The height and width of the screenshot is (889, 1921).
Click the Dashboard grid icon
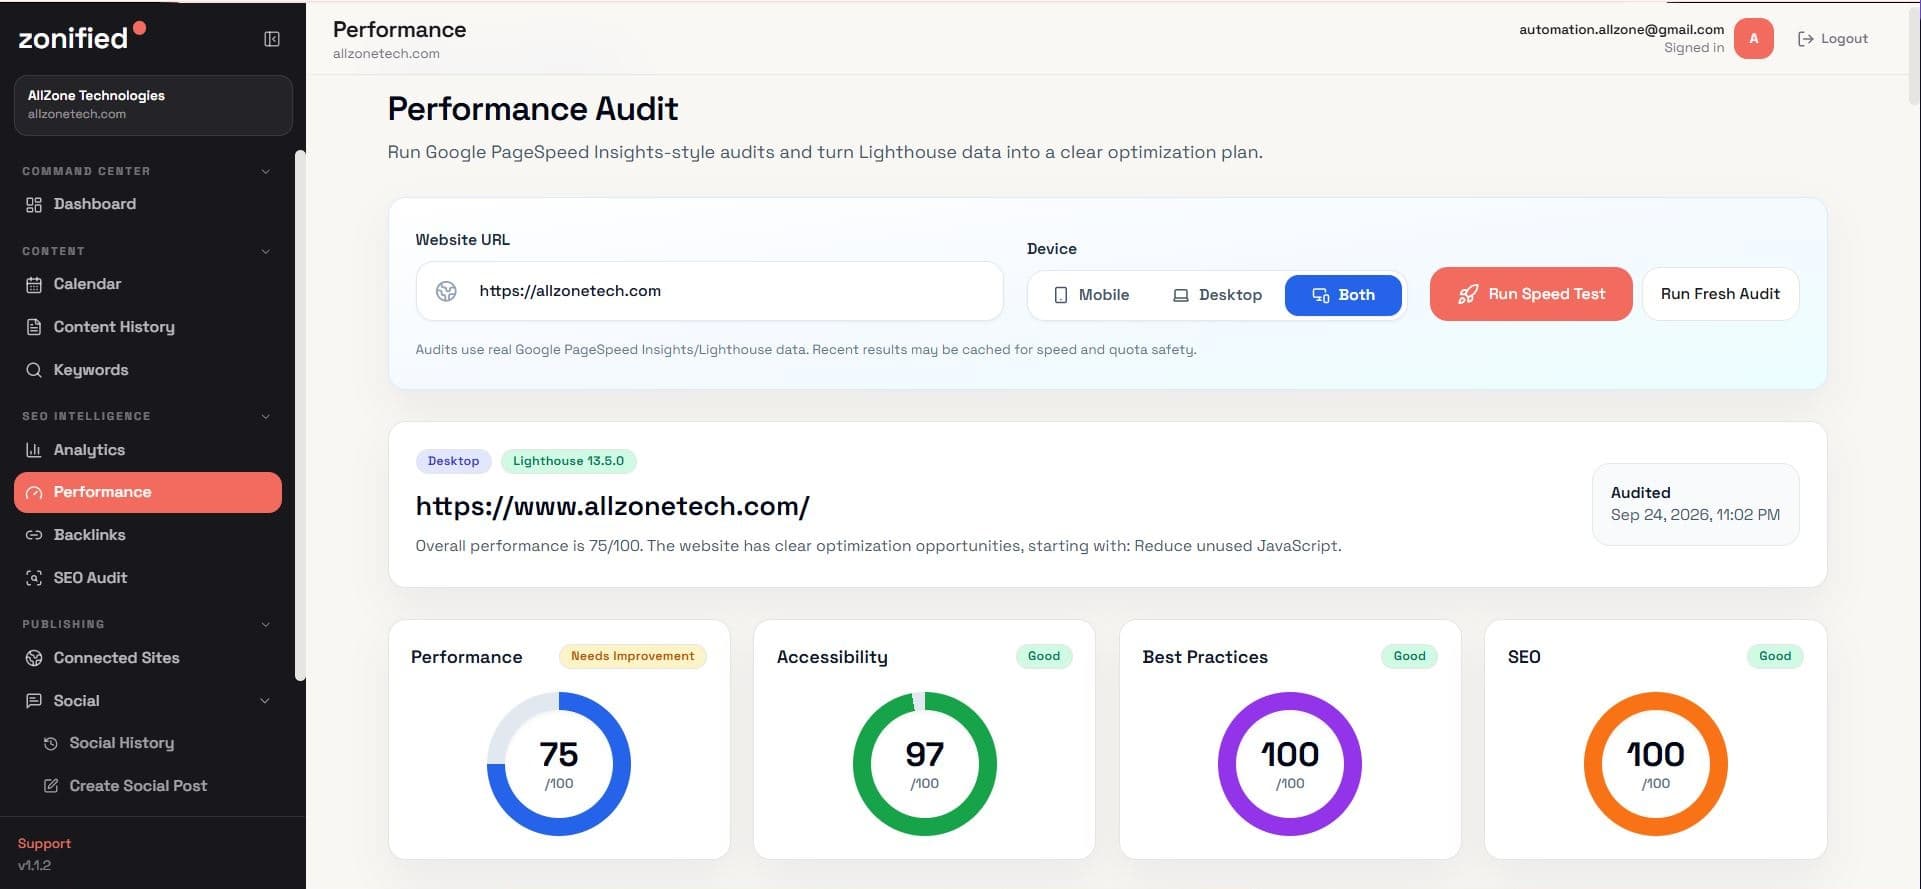[34, 205]
